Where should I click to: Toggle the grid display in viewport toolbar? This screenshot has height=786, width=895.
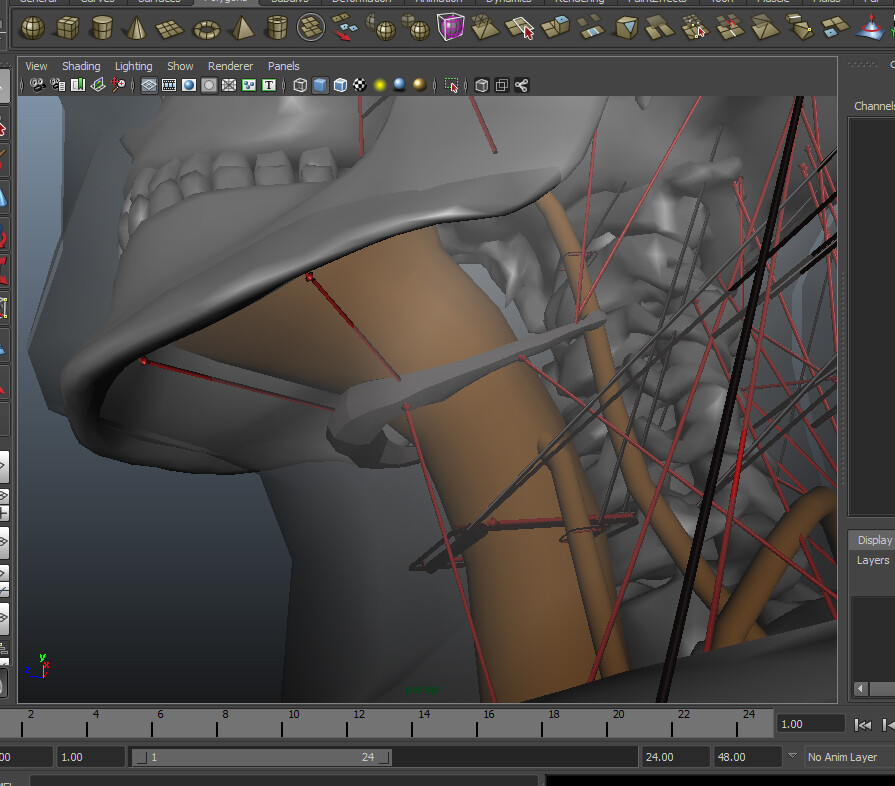coord(149,86)
